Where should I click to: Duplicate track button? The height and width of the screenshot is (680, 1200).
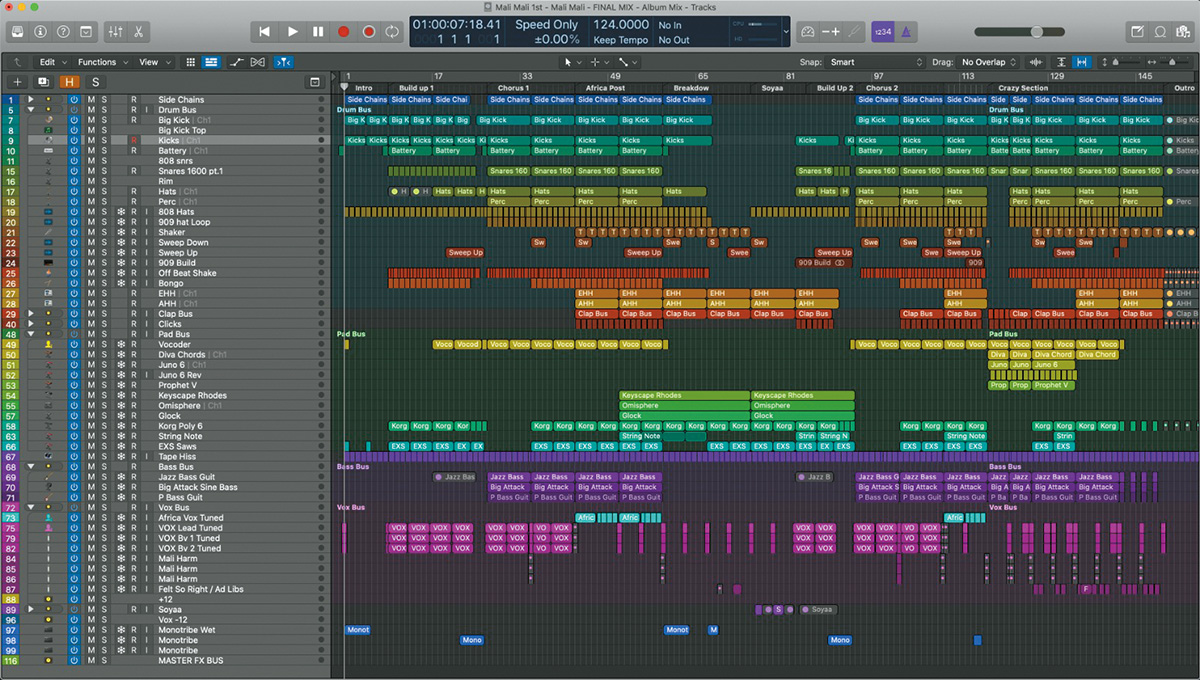pos(43,82)
